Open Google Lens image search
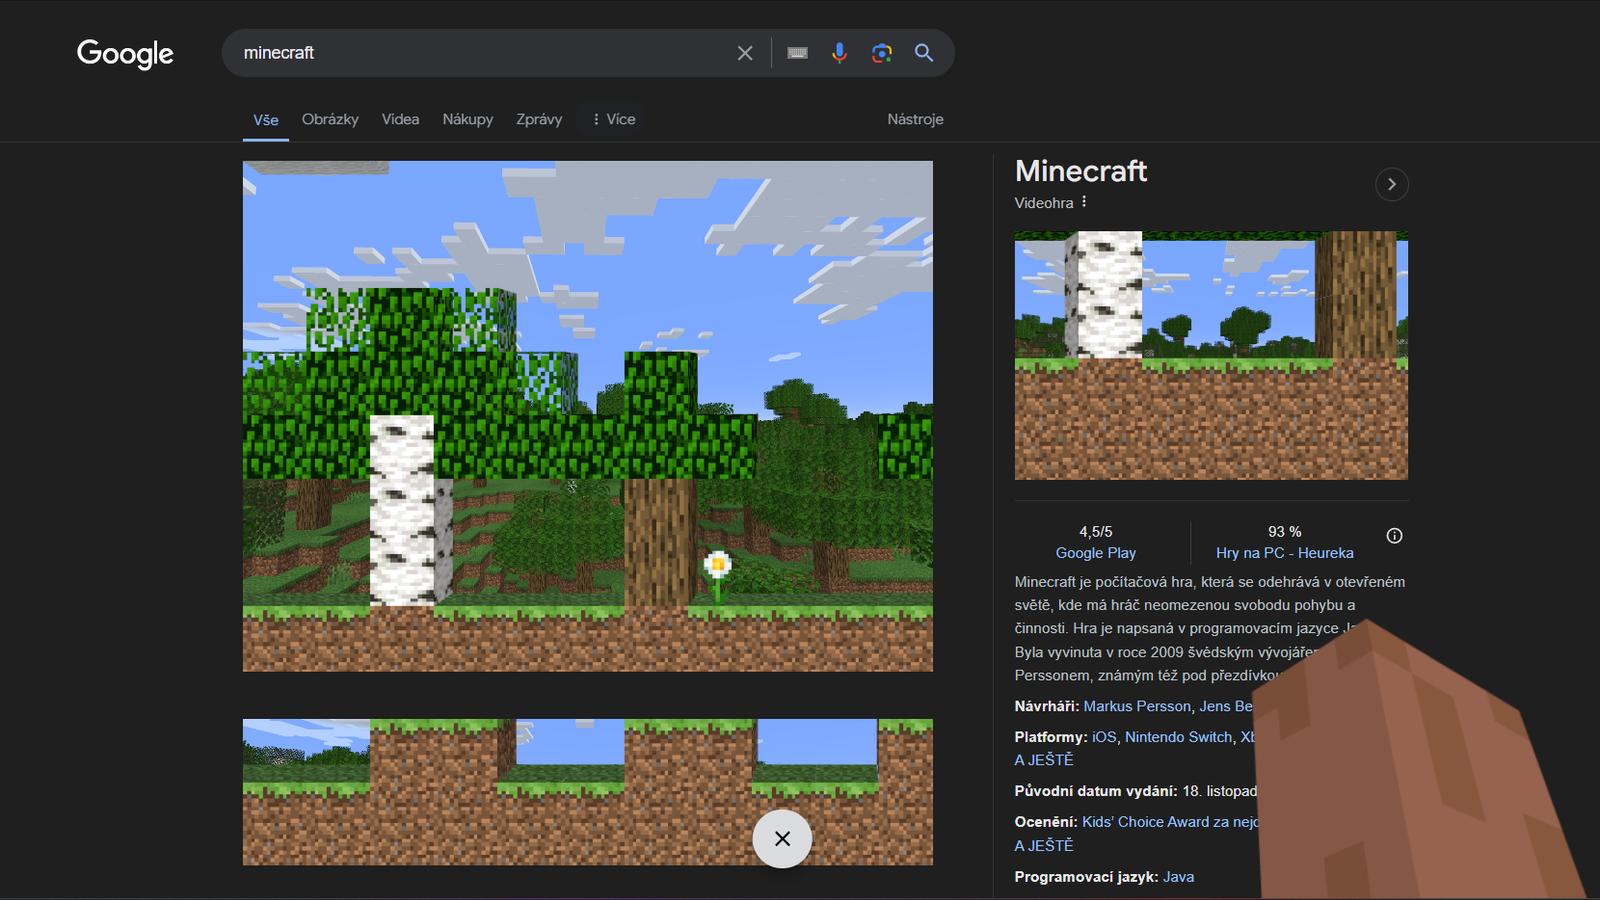Image resolution: width=1600 pixels, height=900 pixels. point(881,52)
